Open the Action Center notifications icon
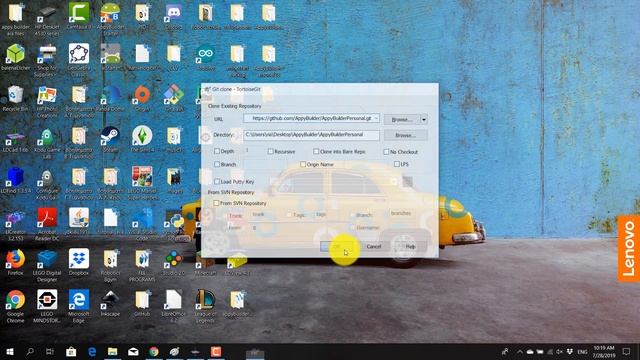 627,351
